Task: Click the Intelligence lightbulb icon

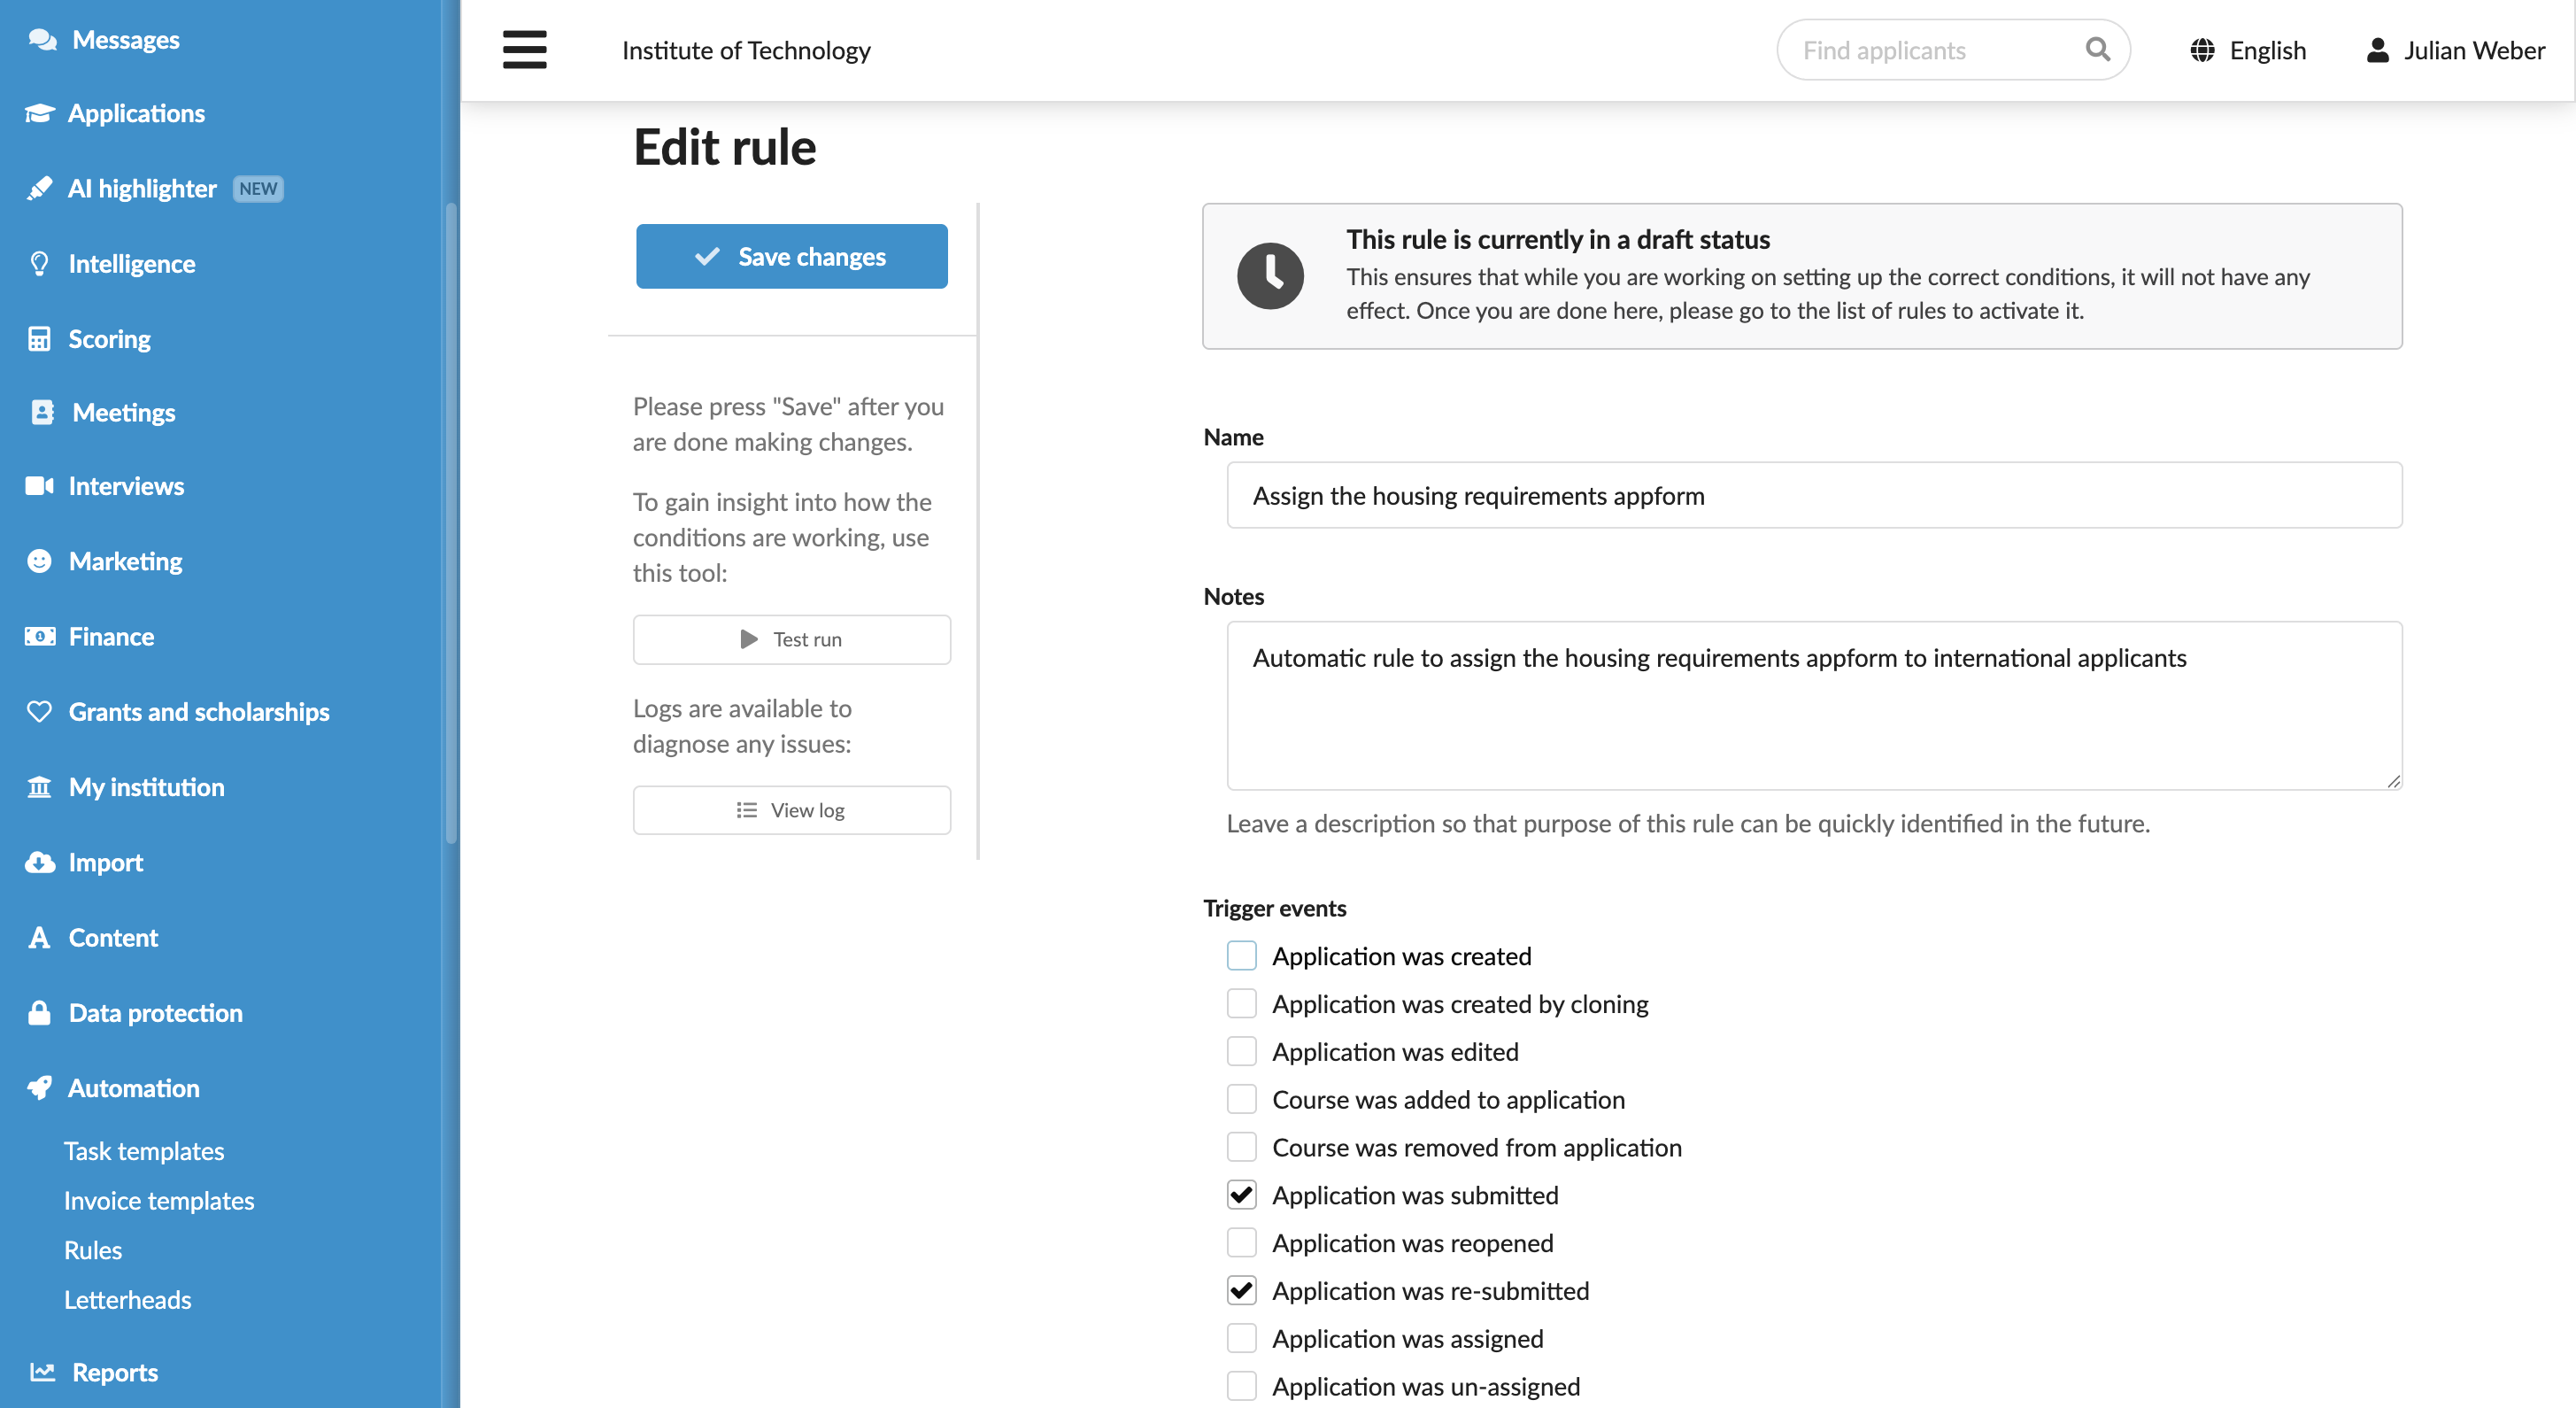Action: [x=40, y=263]
